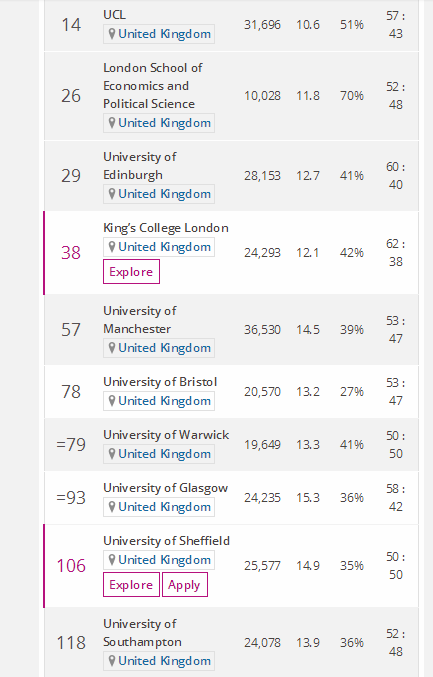Click the location pin under University of Bristol
Viewport: 433px width, 677px height.
tap(112, 401)
